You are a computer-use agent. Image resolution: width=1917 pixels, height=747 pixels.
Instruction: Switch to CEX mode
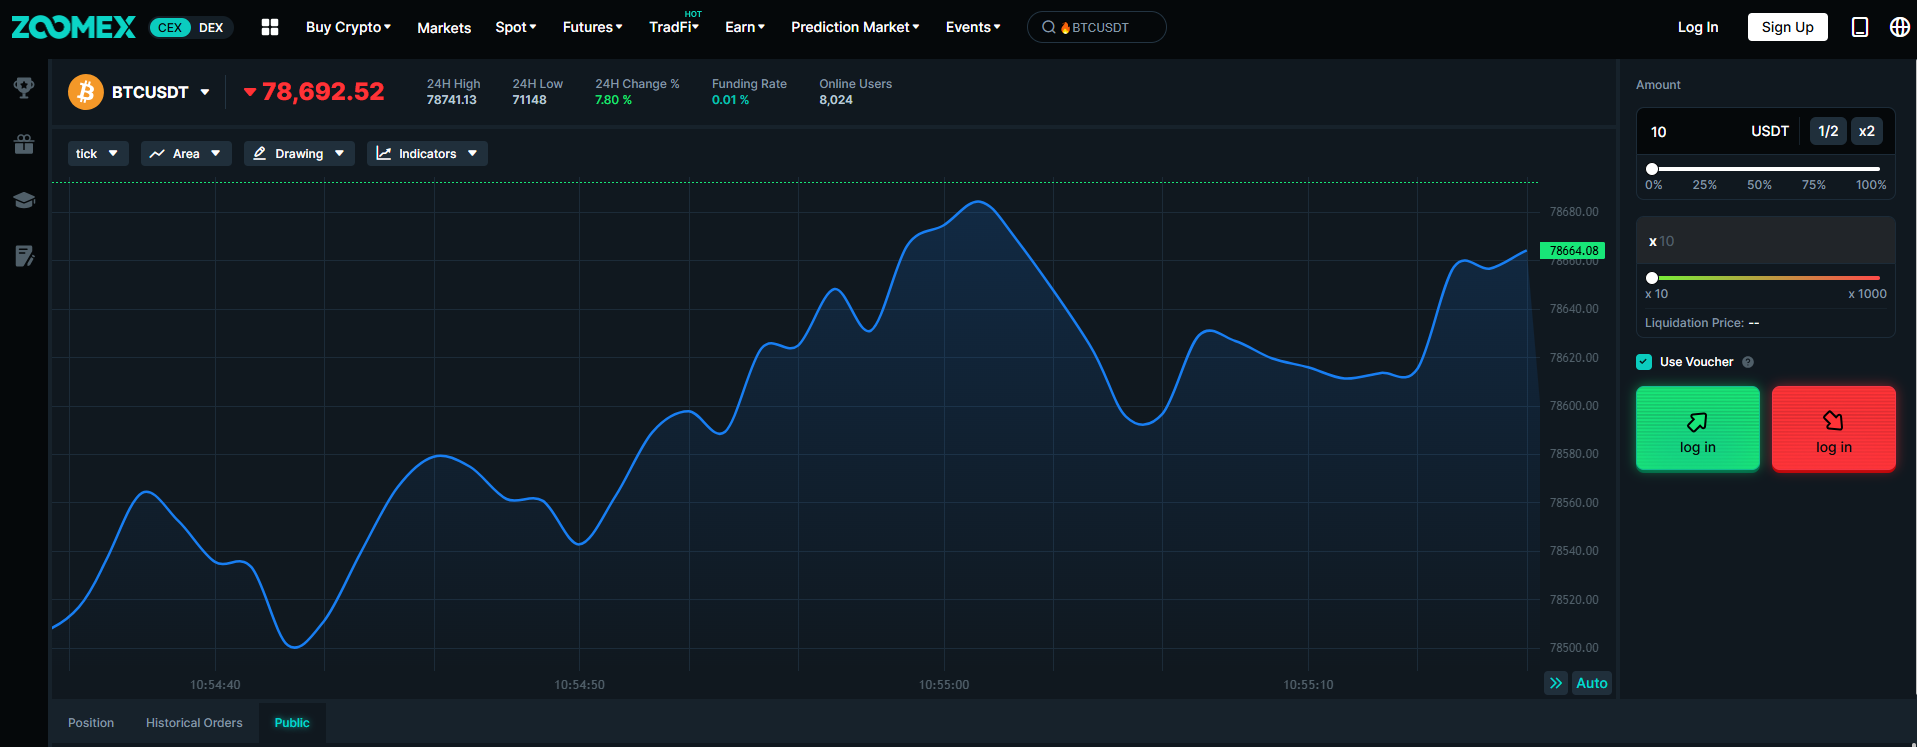(170, 27)
